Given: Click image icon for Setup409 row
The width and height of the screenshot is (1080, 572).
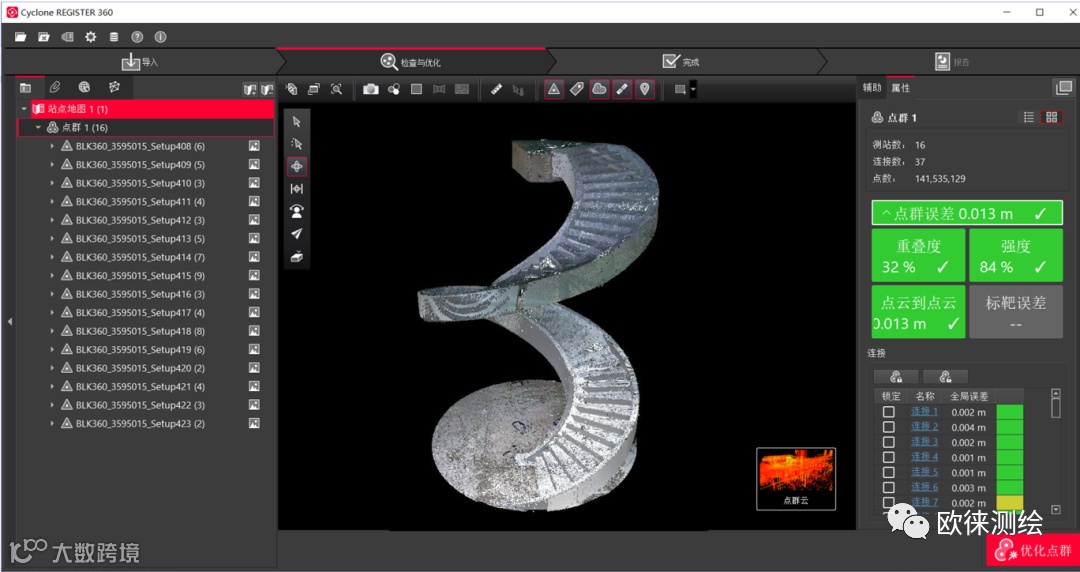Looking at the screenshot, I should click(254, 165).
